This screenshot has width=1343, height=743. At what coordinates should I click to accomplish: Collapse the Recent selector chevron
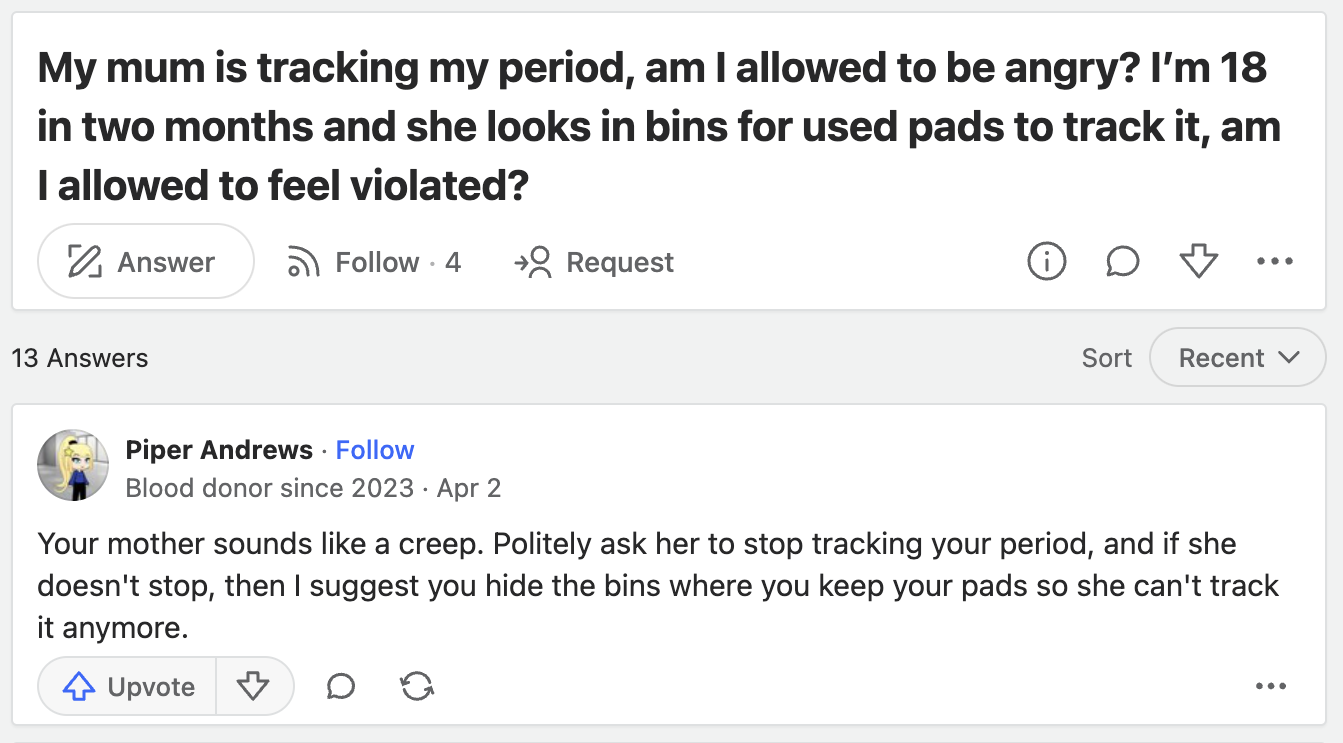1290,357
